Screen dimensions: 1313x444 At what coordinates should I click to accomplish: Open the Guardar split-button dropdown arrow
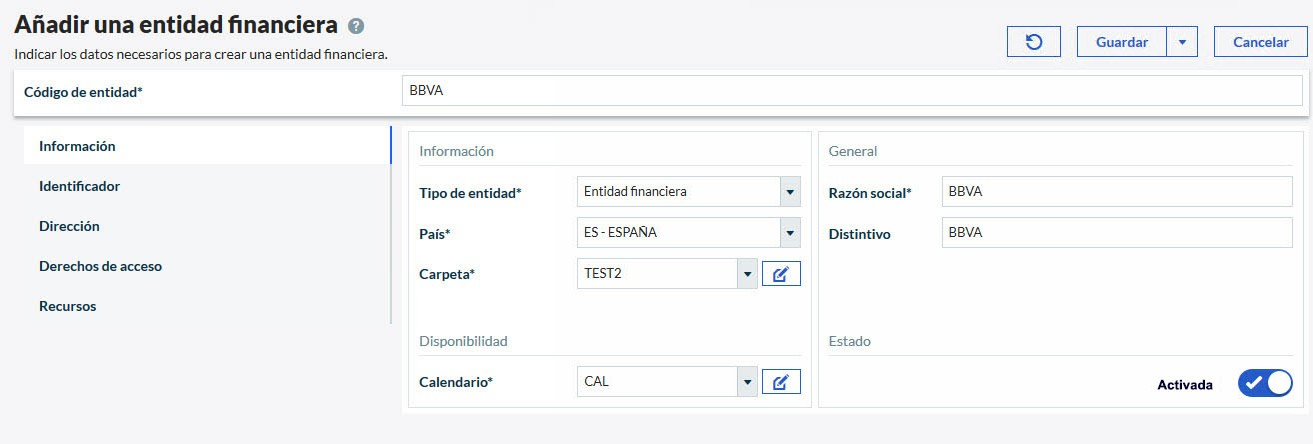1181,42
